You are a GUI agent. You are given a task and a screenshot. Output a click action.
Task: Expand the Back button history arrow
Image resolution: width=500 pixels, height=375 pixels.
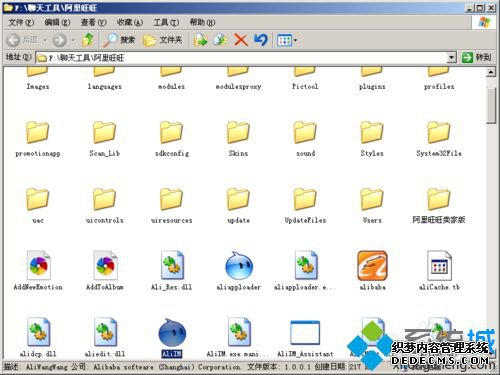45,40
